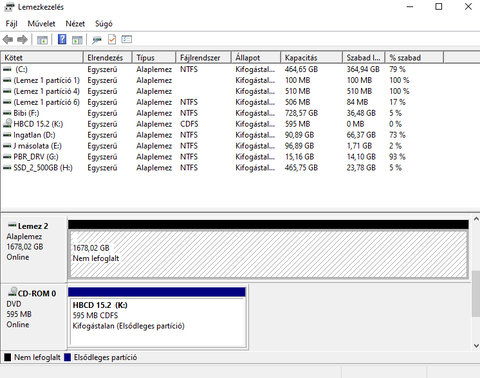Click the list view settings toolbar icon
Viewport: 480px width, 378px height.
point(127,40)
